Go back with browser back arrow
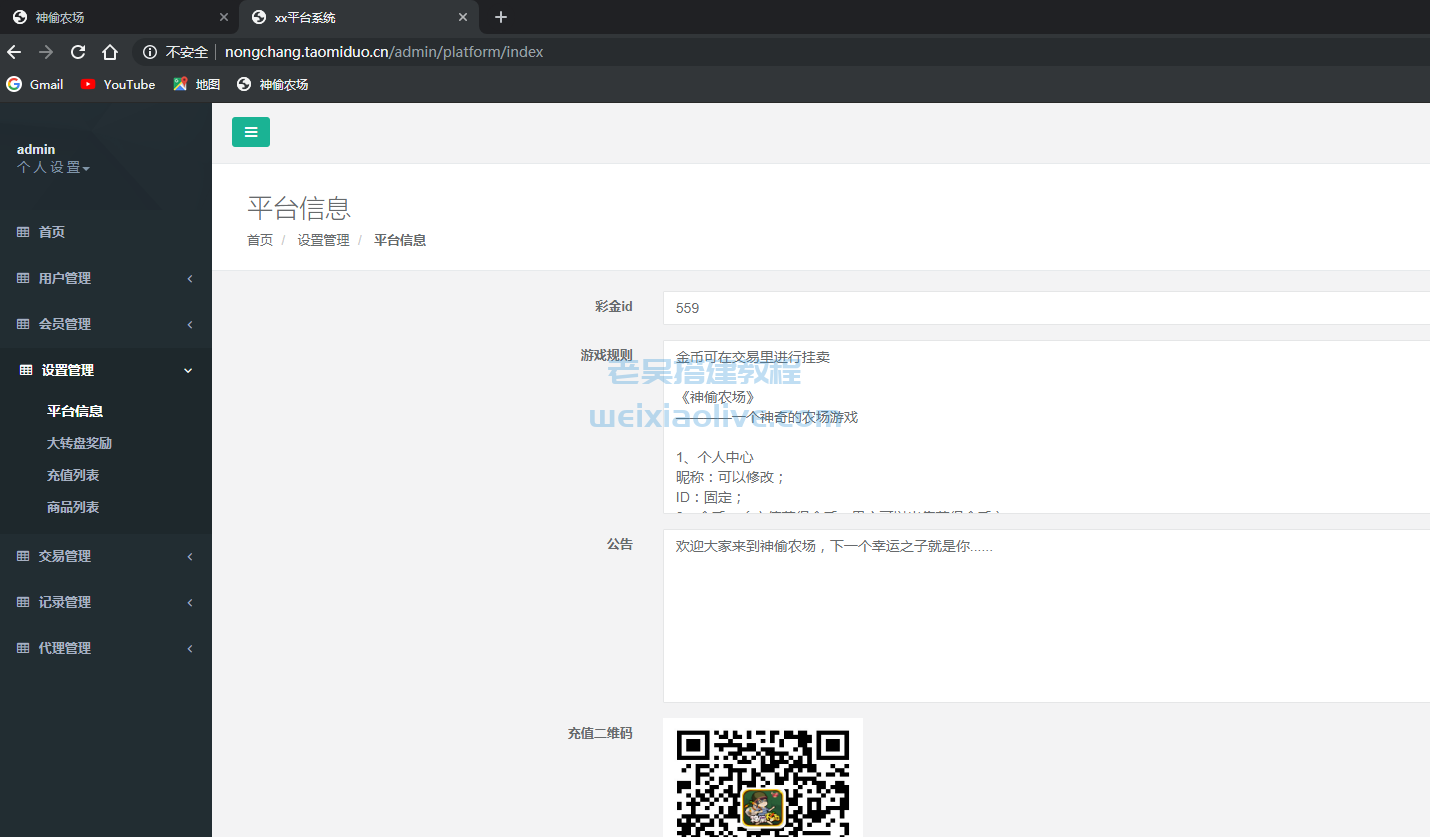Screen dimensions: 1430x837 point(14,52)
